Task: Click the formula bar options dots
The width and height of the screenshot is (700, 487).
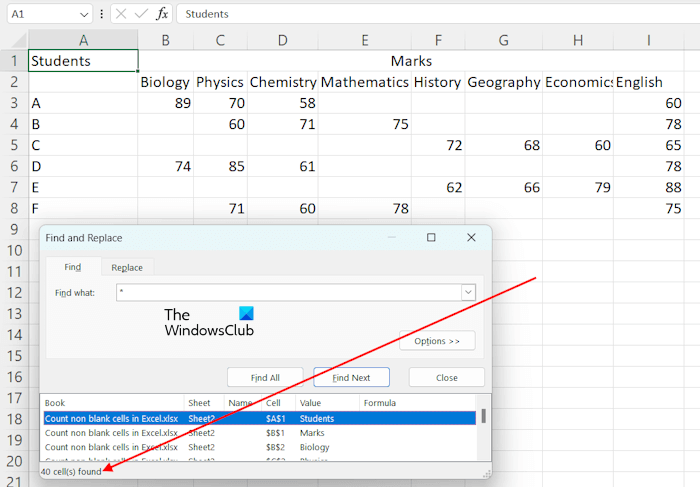Action: (x=102, y=14)
